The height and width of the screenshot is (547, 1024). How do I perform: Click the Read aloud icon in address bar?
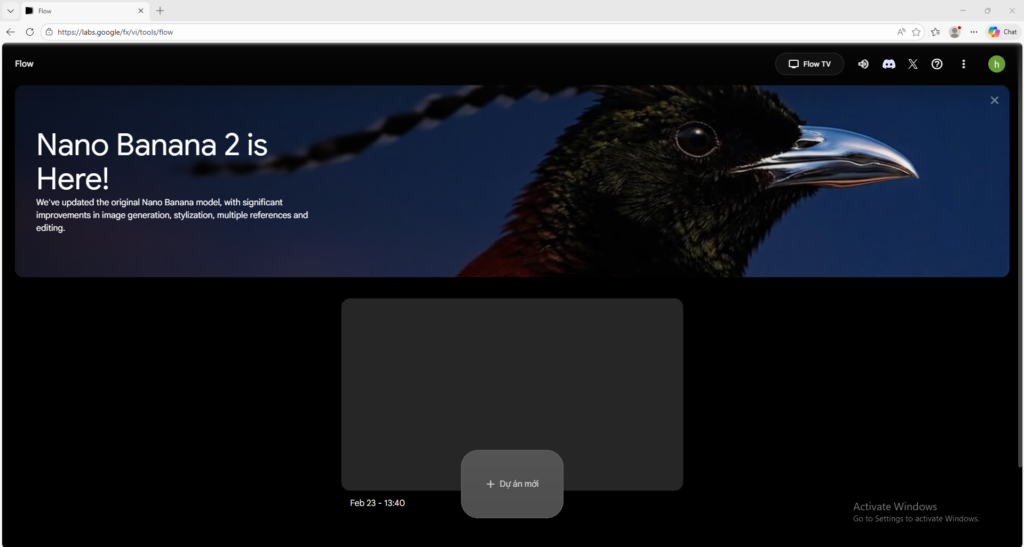(x=901, y=32)
